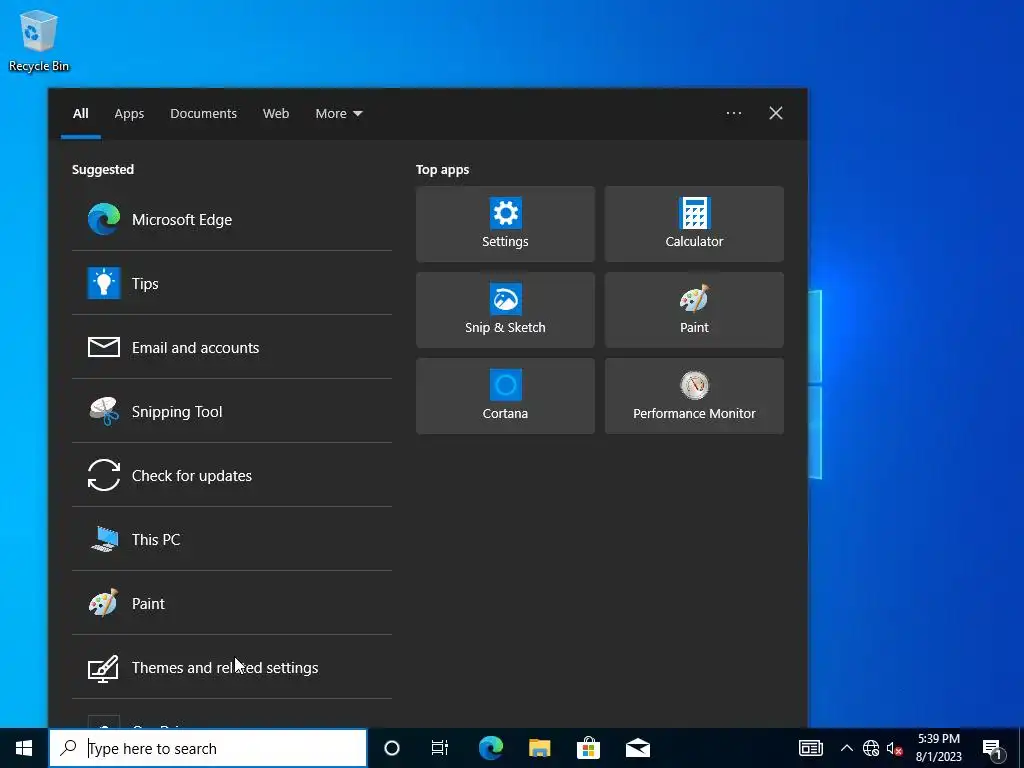This screenshot has width=1024, height=768.
Task: Select the All search tab
Action: tap(80, 114)
